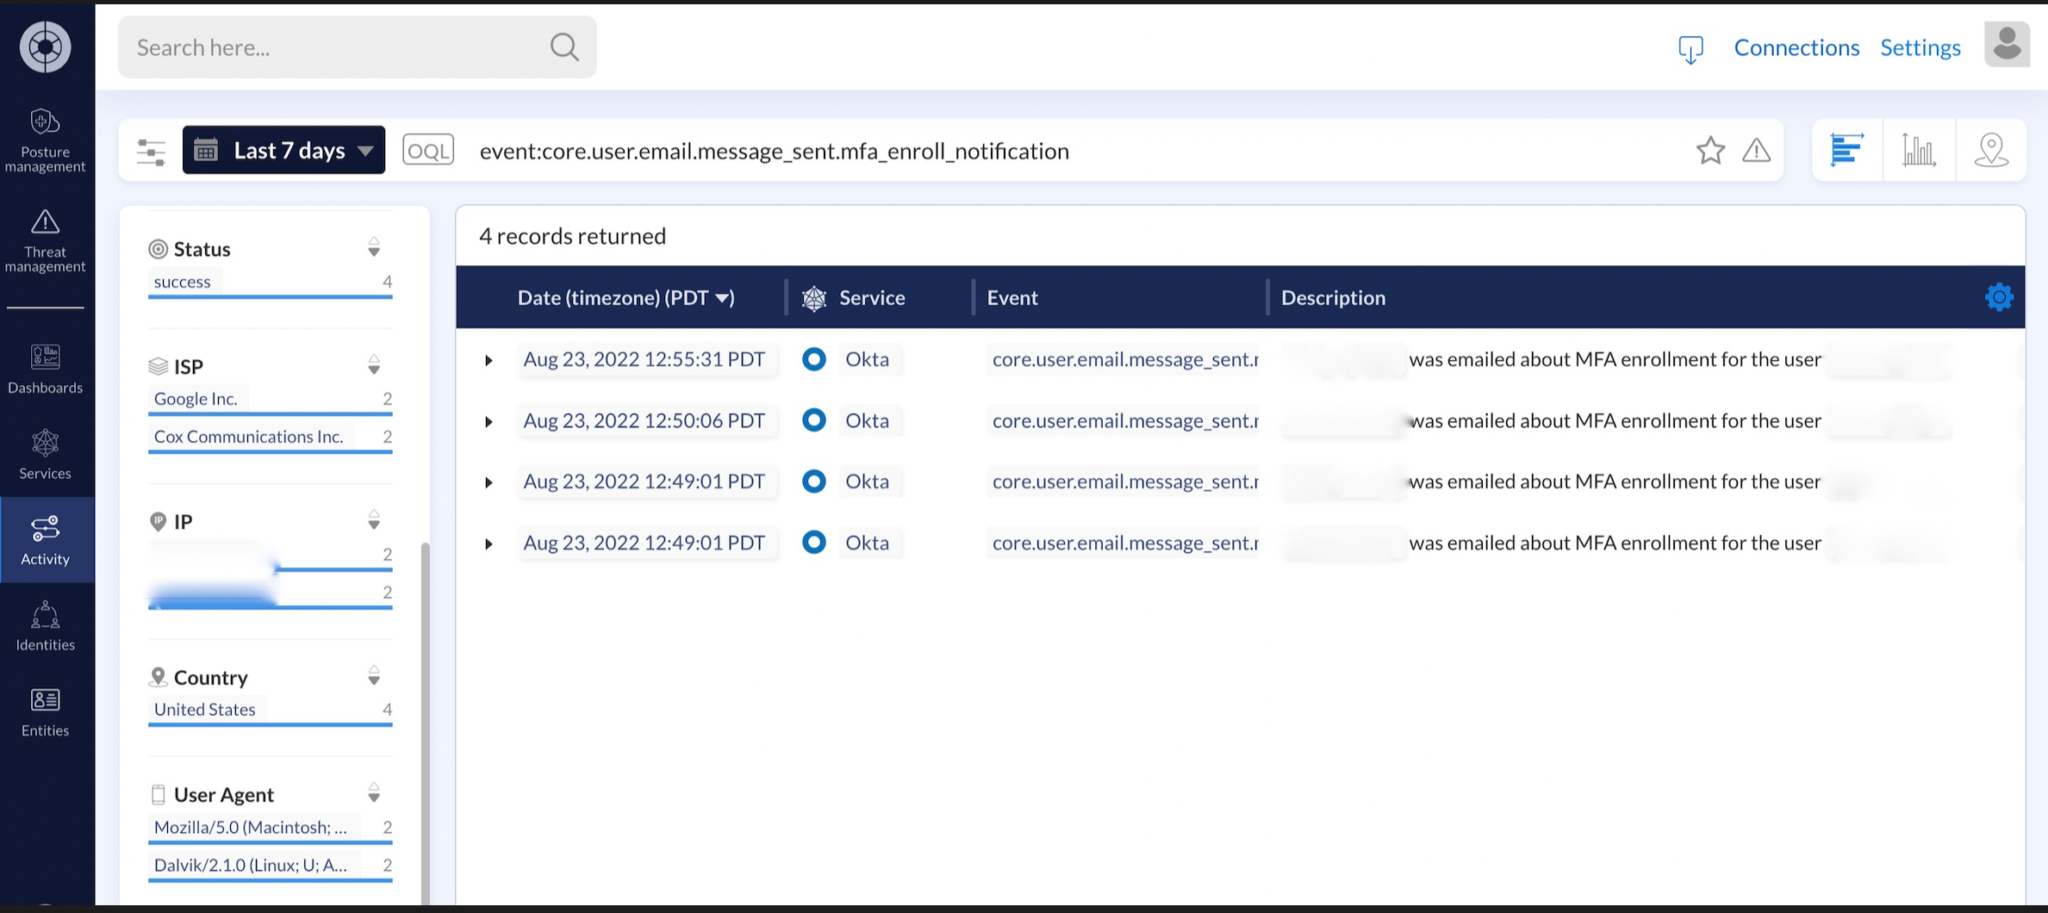Click the app logo icon in the sidebar
Screen dimensions: 2048x913
click(x=45, y=47)
